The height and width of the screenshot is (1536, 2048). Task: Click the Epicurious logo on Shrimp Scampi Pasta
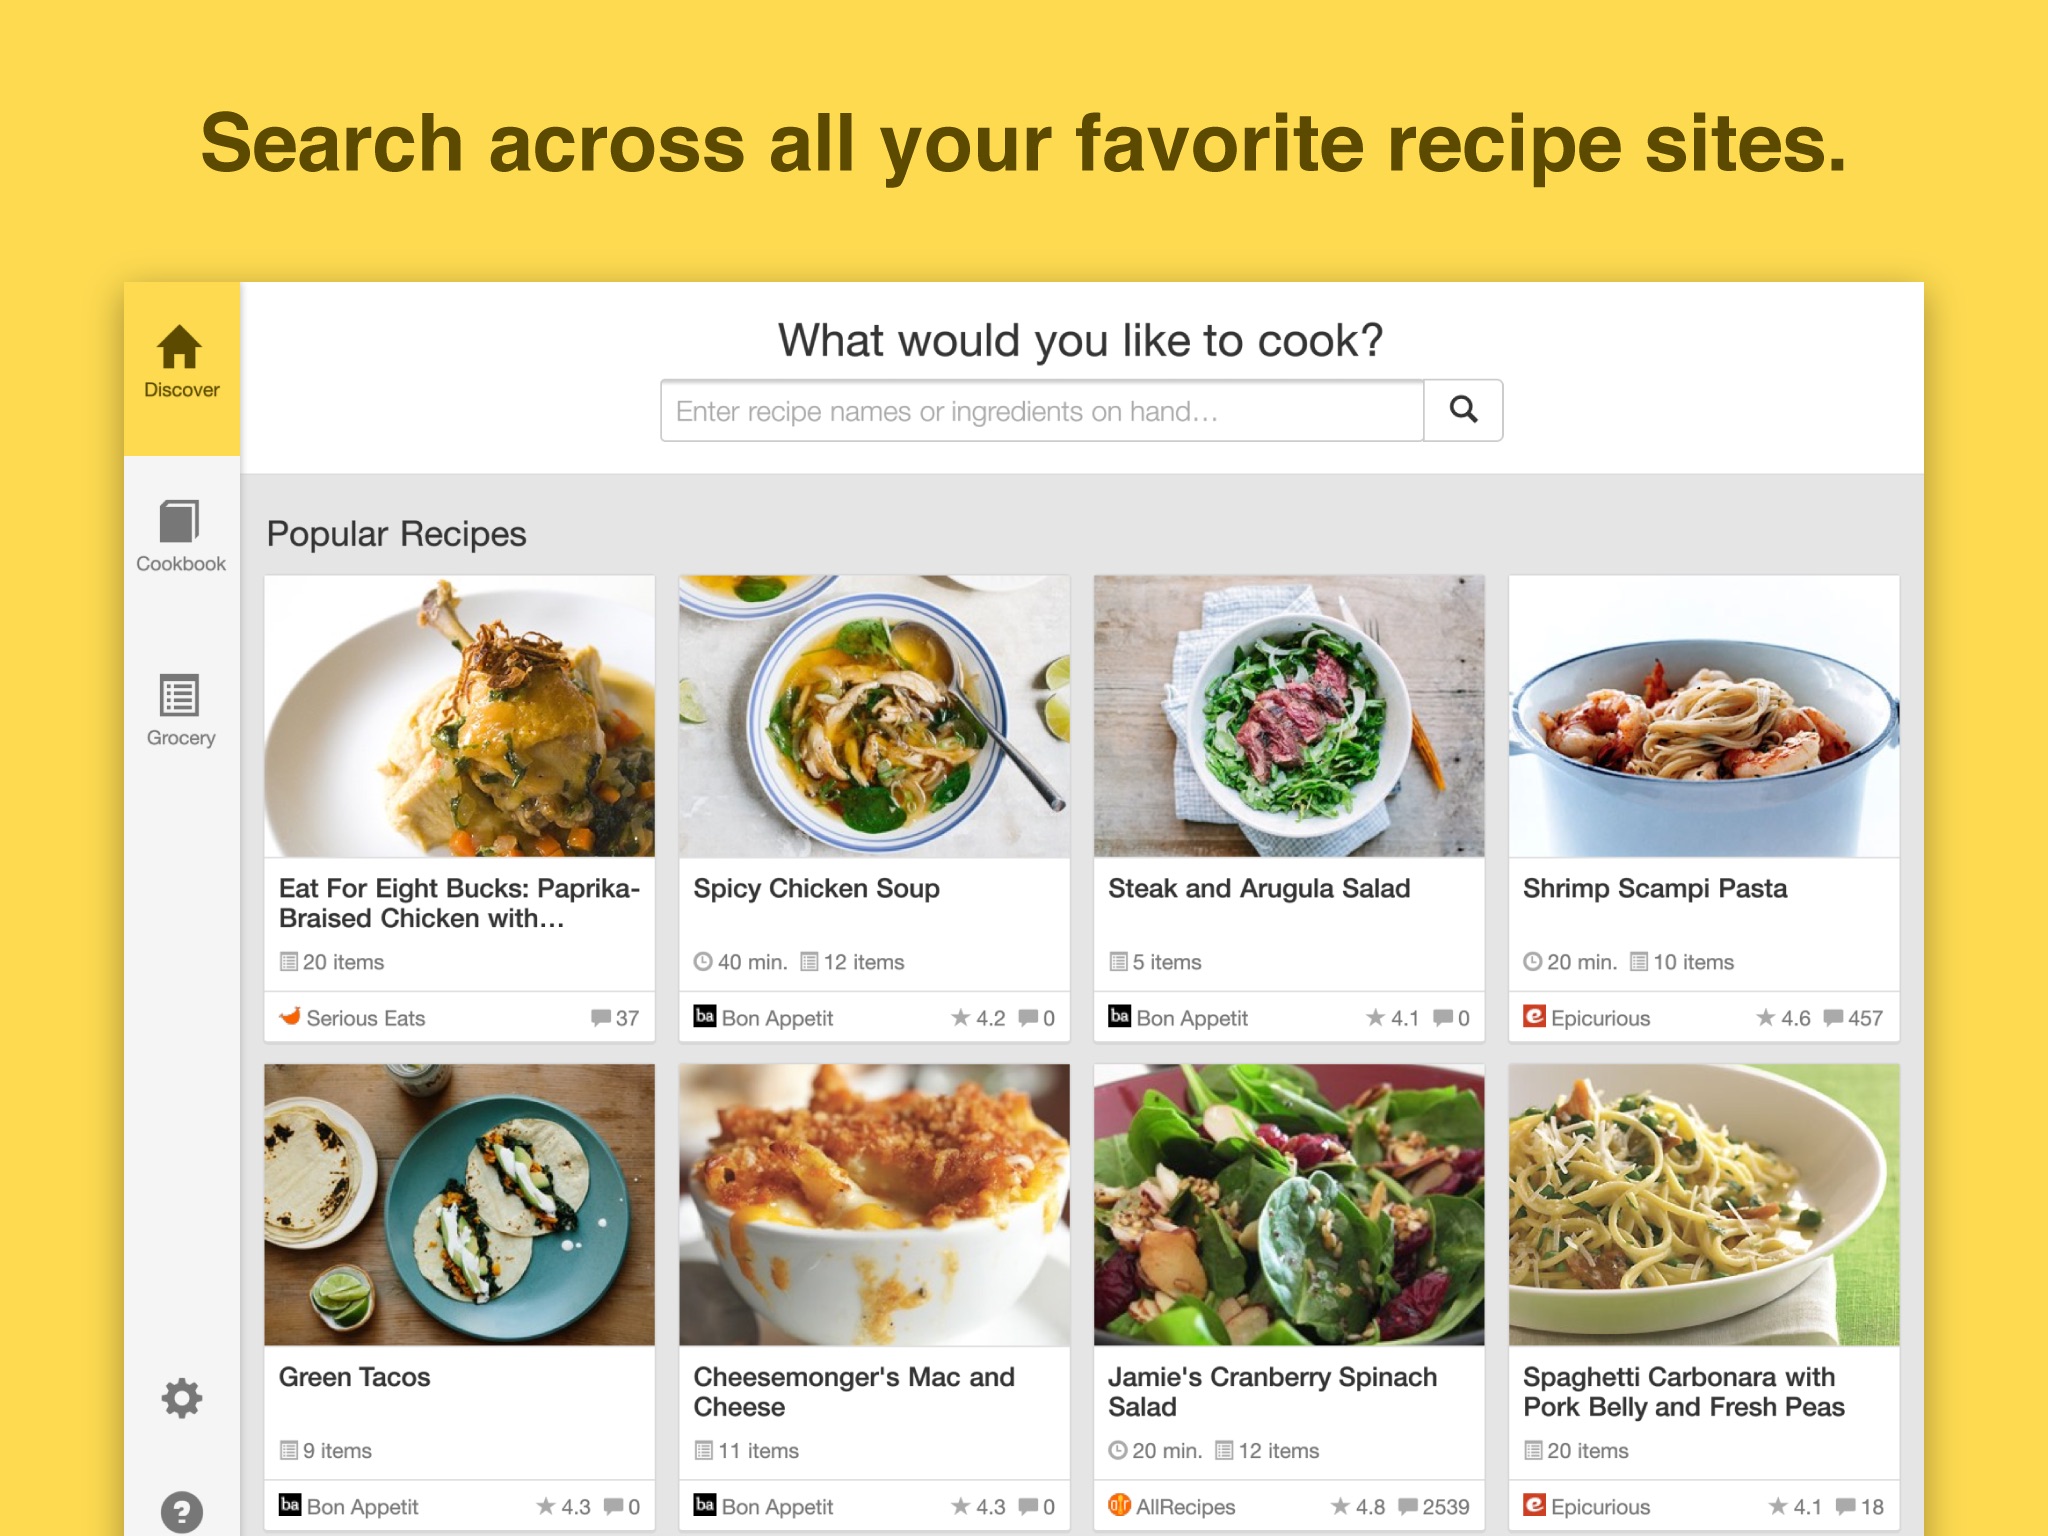(x=1534, y=1017)
